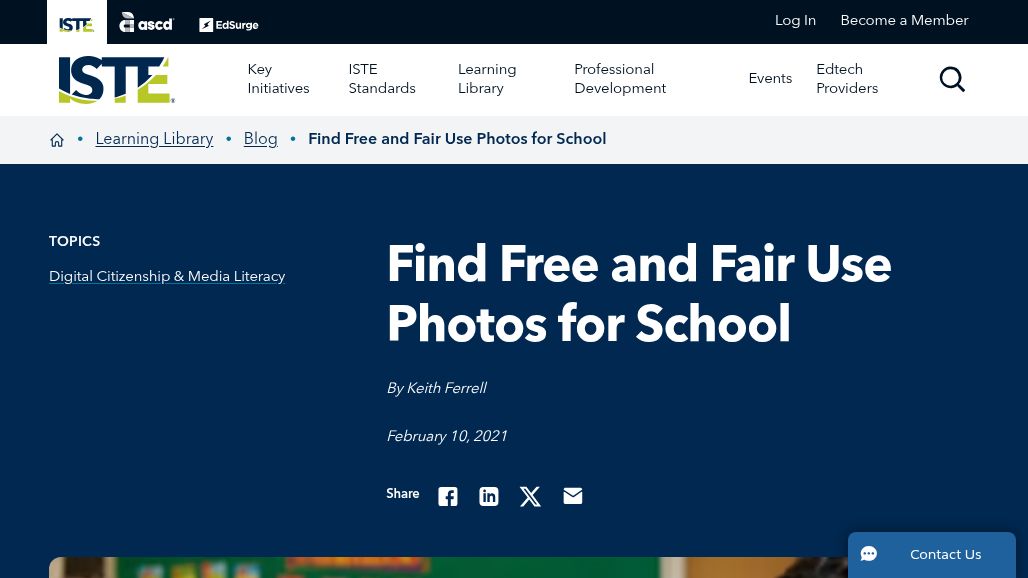Share the article via email icon
Viewport: 1028px width, 578px height.
tap(572, 496)
